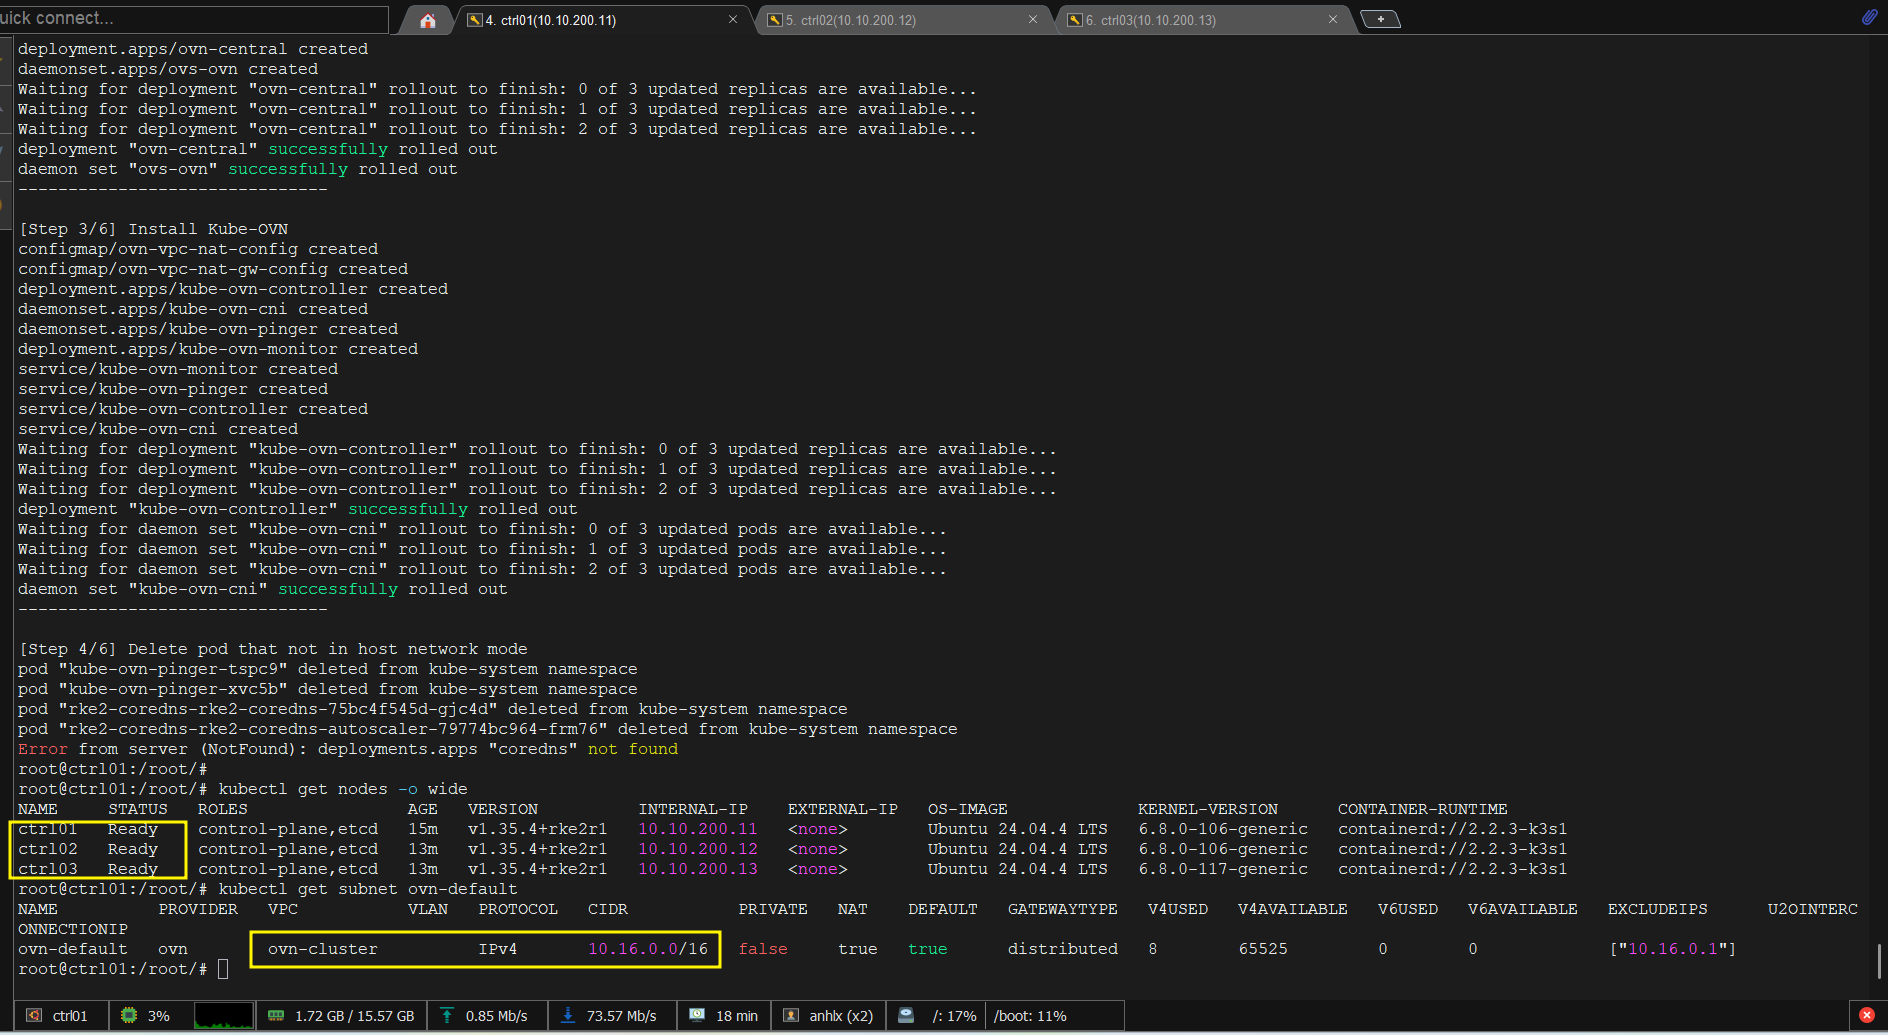1888x1035 pixels.
Task: Click the key icon on ctrl01 tab
Action: (x=475, y=20)
